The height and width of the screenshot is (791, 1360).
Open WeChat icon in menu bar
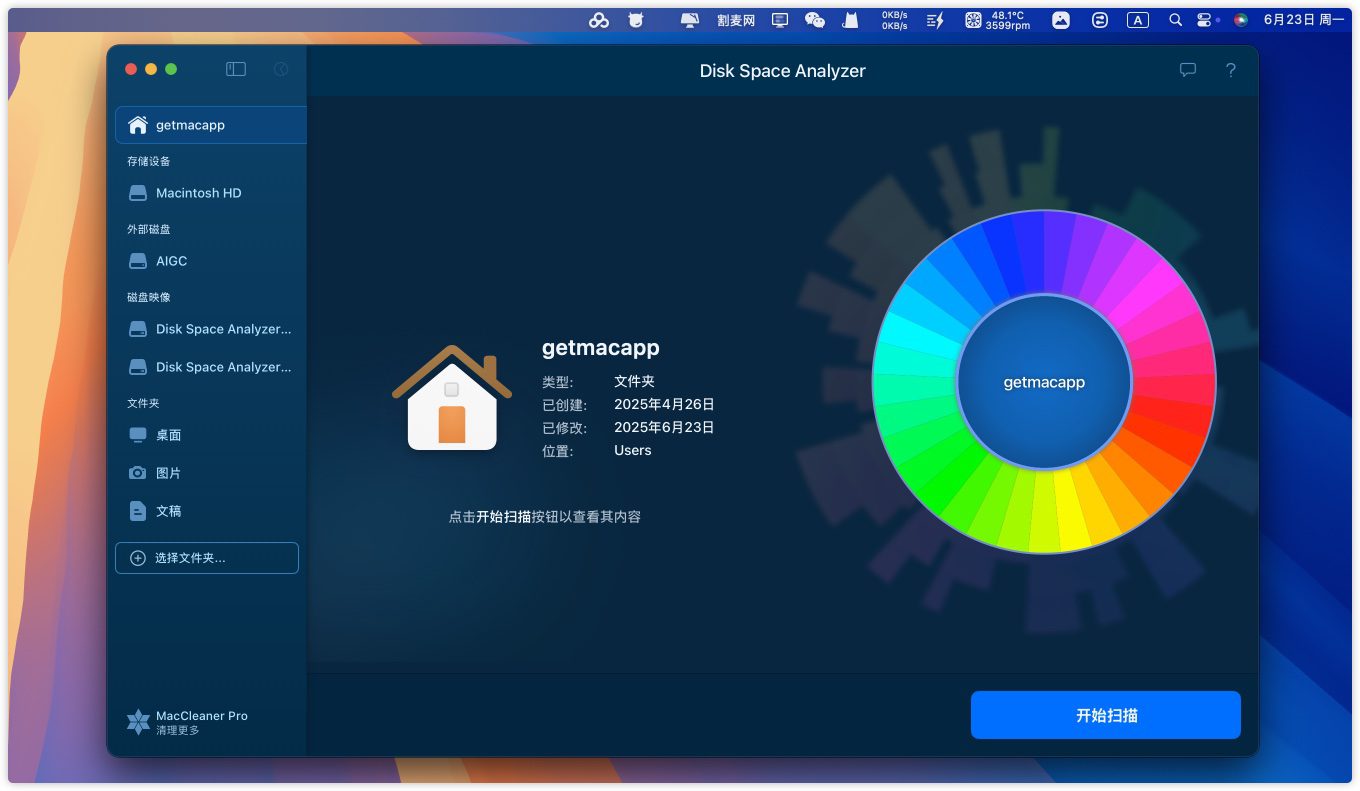(815, 20)
